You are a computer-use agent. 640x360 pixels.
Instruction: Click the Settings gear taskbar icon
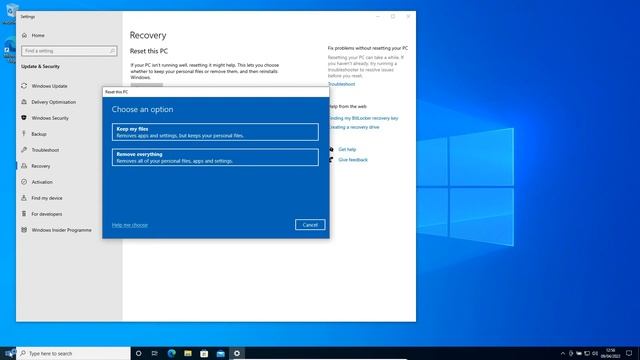click(x=237, y=353)
